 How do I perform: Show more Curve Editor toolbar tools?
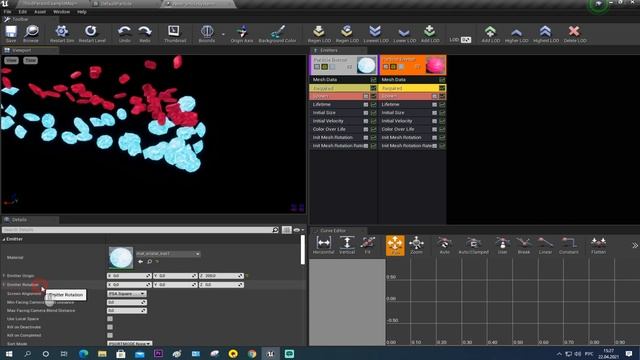coord(635,245)
